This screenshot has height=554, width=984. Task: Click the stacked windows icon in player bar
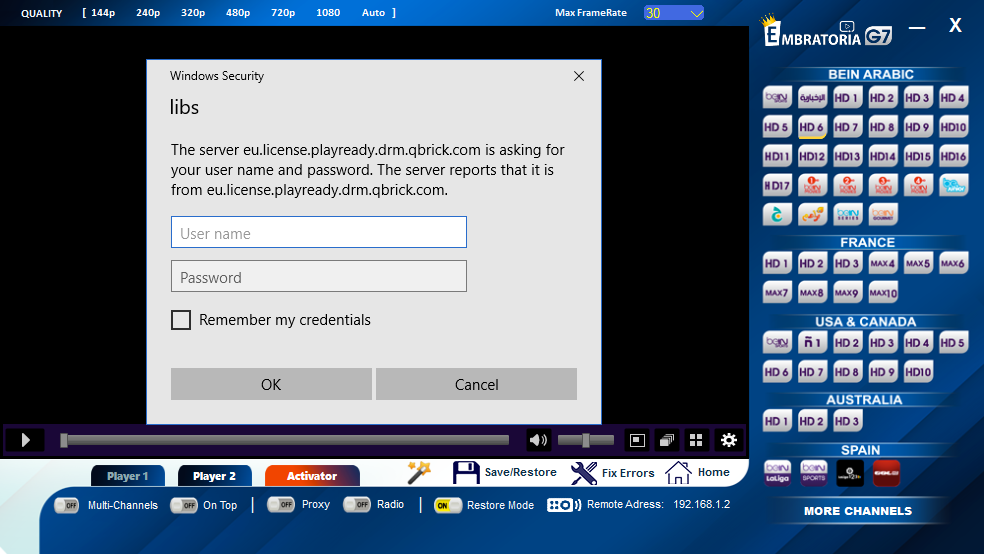(666, 440)
